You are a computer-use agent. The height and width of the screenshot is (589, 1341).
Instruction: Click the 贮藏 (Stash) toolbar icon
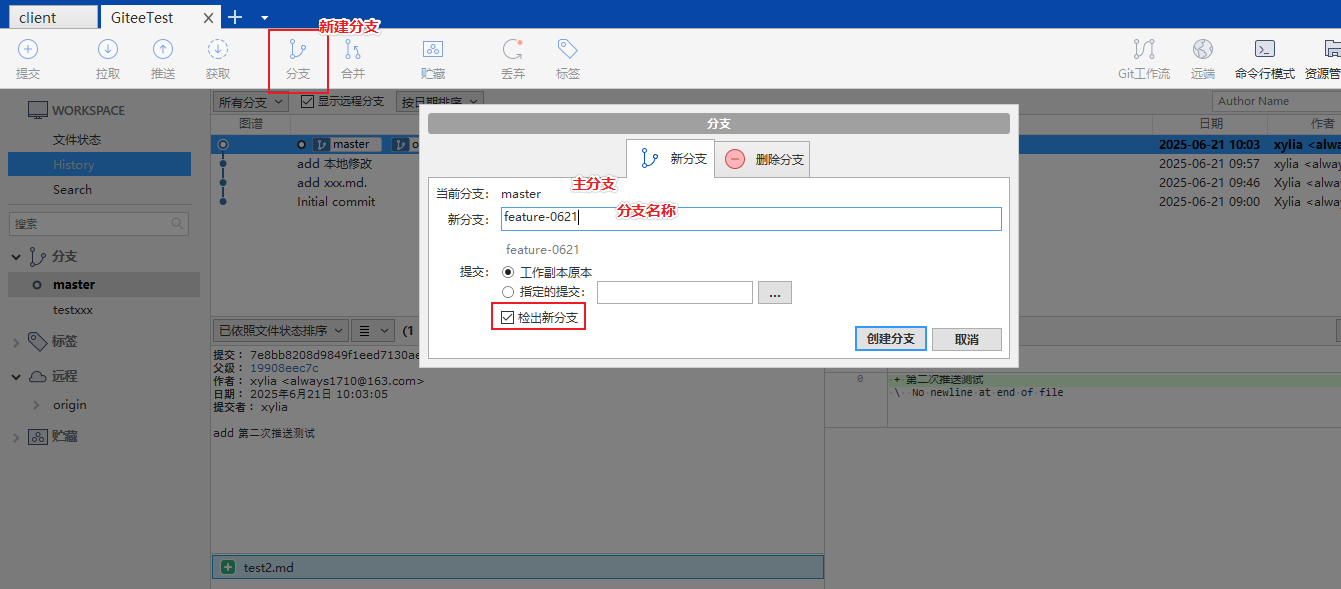[x=433, y=59]
